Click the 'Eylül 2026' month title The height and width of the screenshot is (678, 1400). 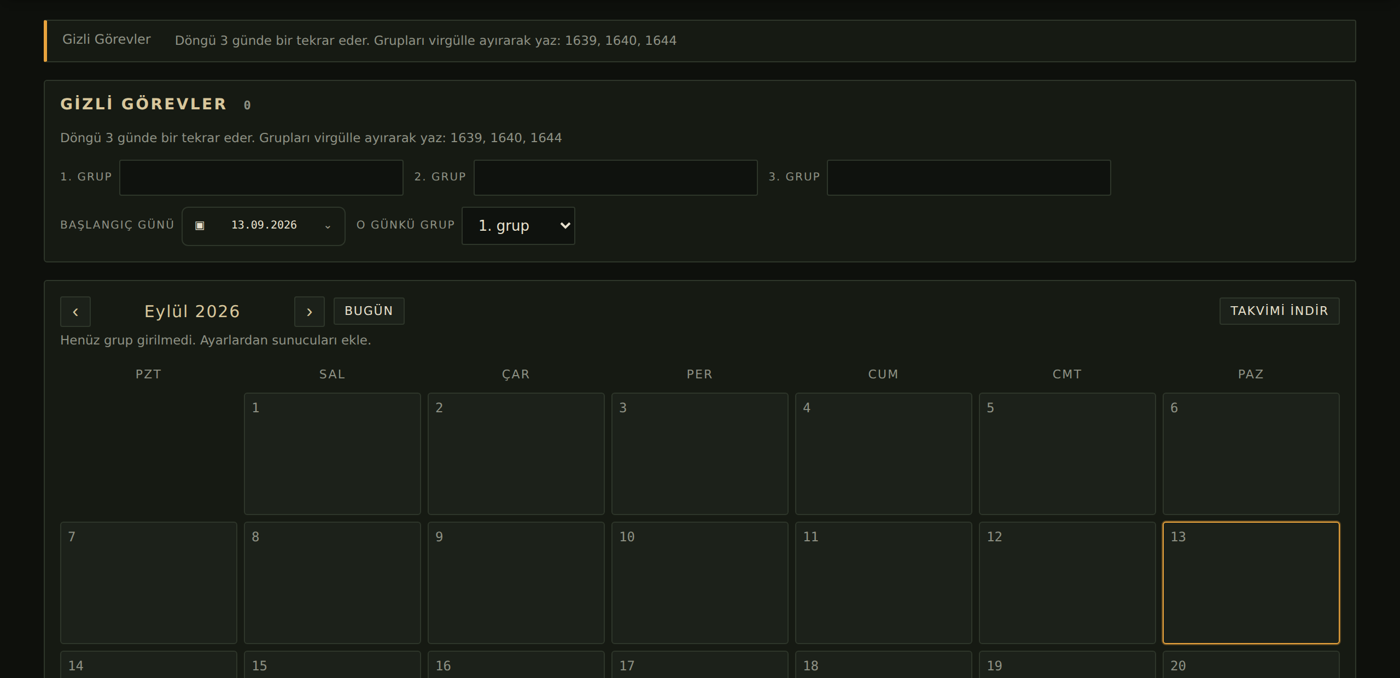[x=192, y=311]
